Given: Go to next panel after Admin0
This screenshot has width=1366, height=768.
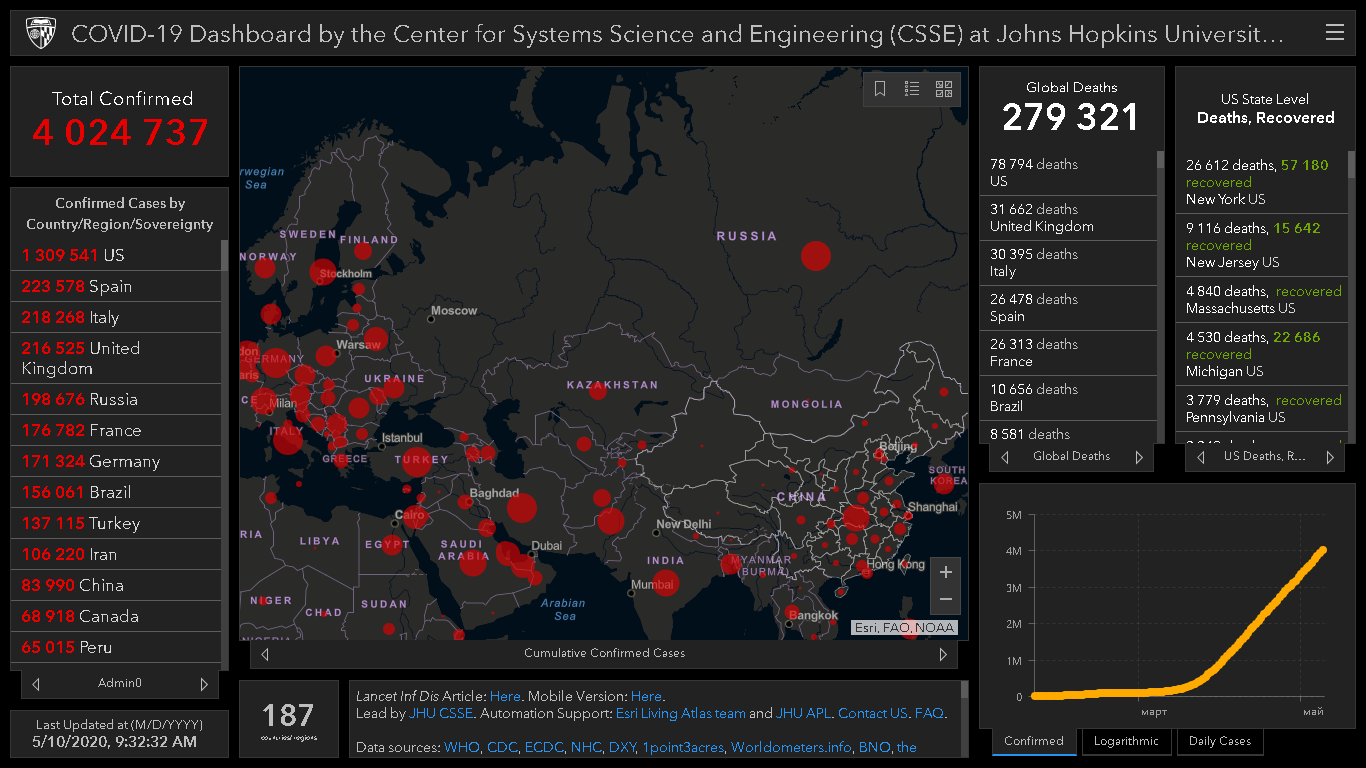Looking at the screenshot, I should tap(204, 684).
